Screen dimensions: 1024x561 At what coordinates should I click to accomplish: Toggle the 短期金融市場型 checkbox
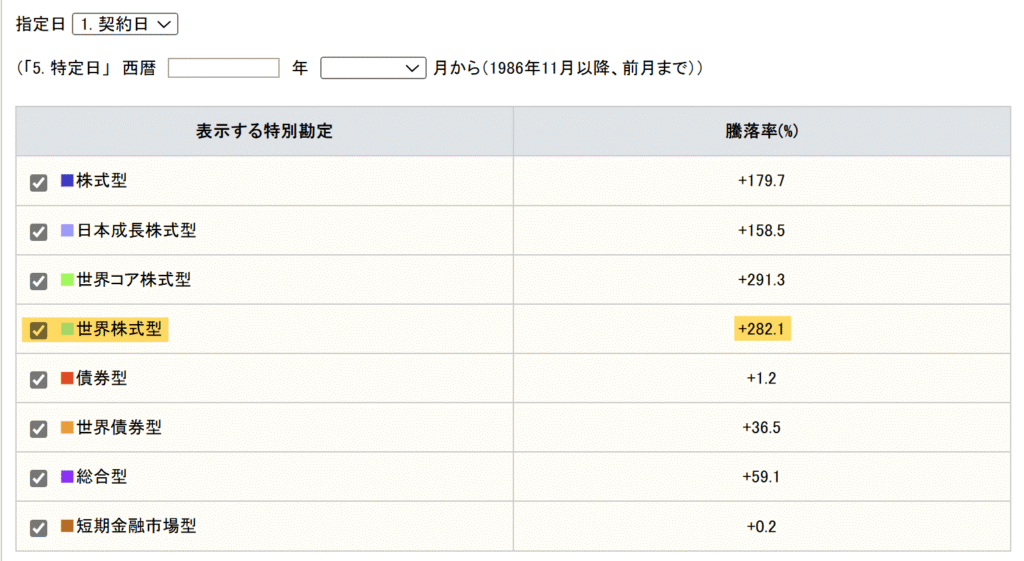[39, 527]
